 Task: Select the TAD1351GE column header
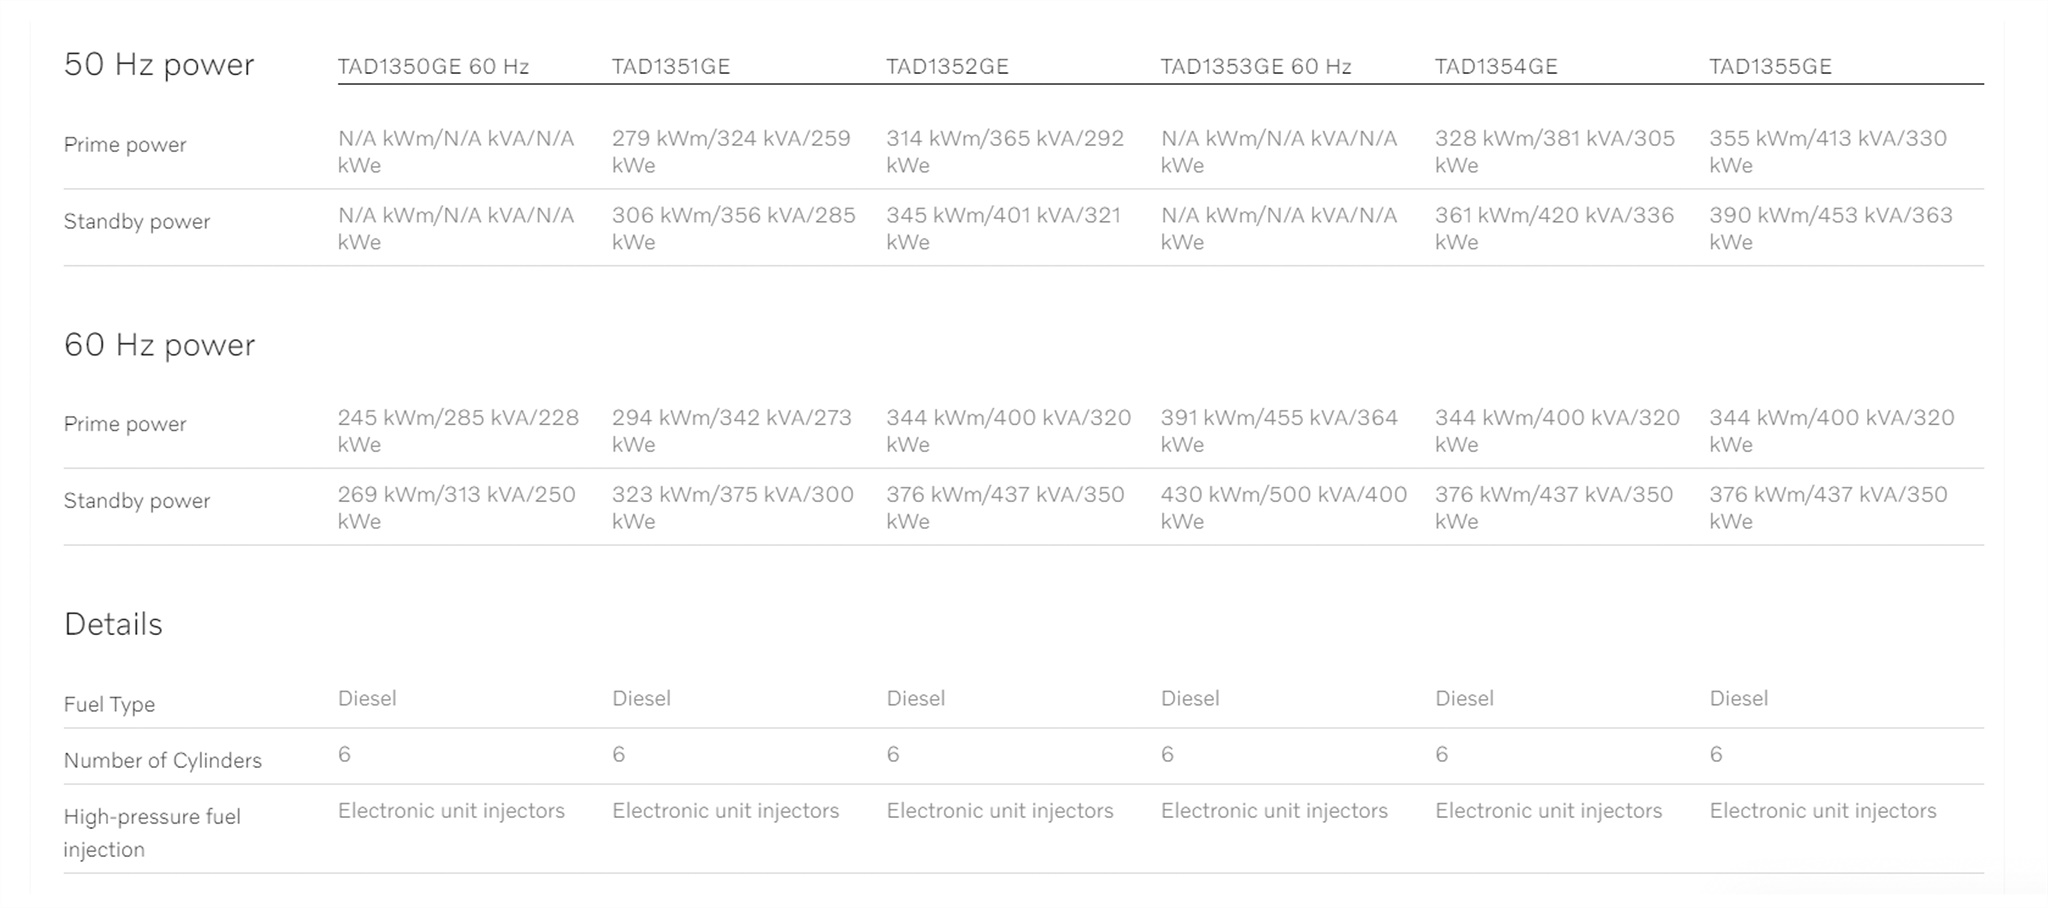[671, 66]
